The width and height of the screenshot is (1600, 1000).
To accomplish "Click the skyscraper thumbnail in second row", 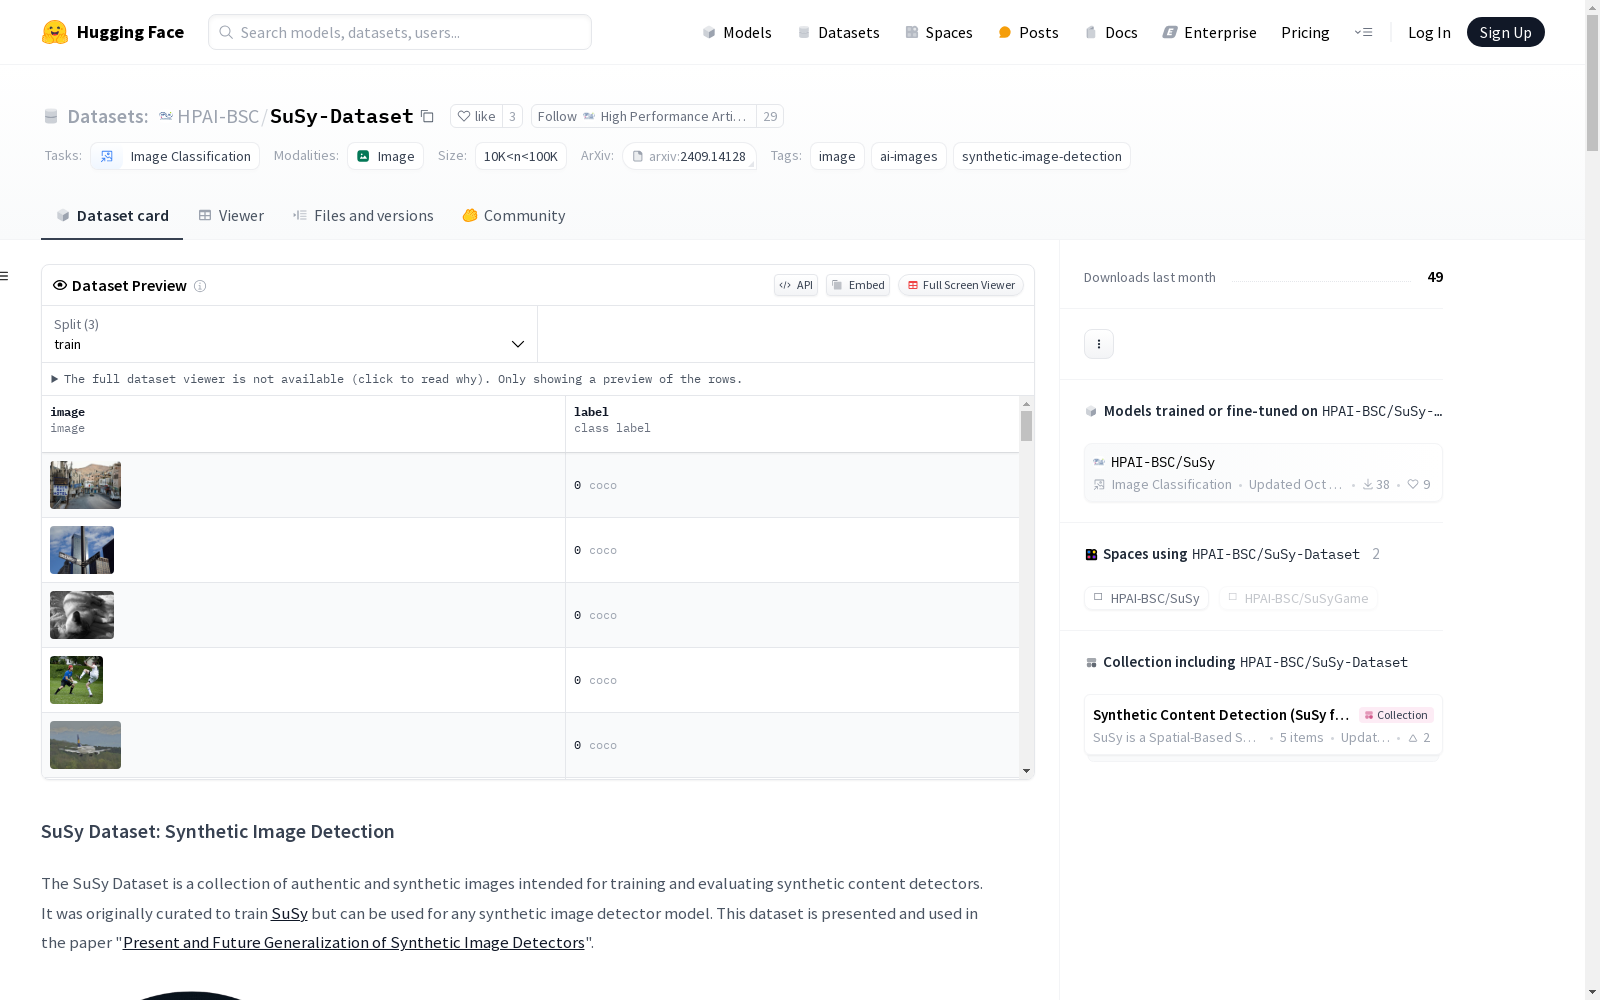I will click(x=82, y=550).
